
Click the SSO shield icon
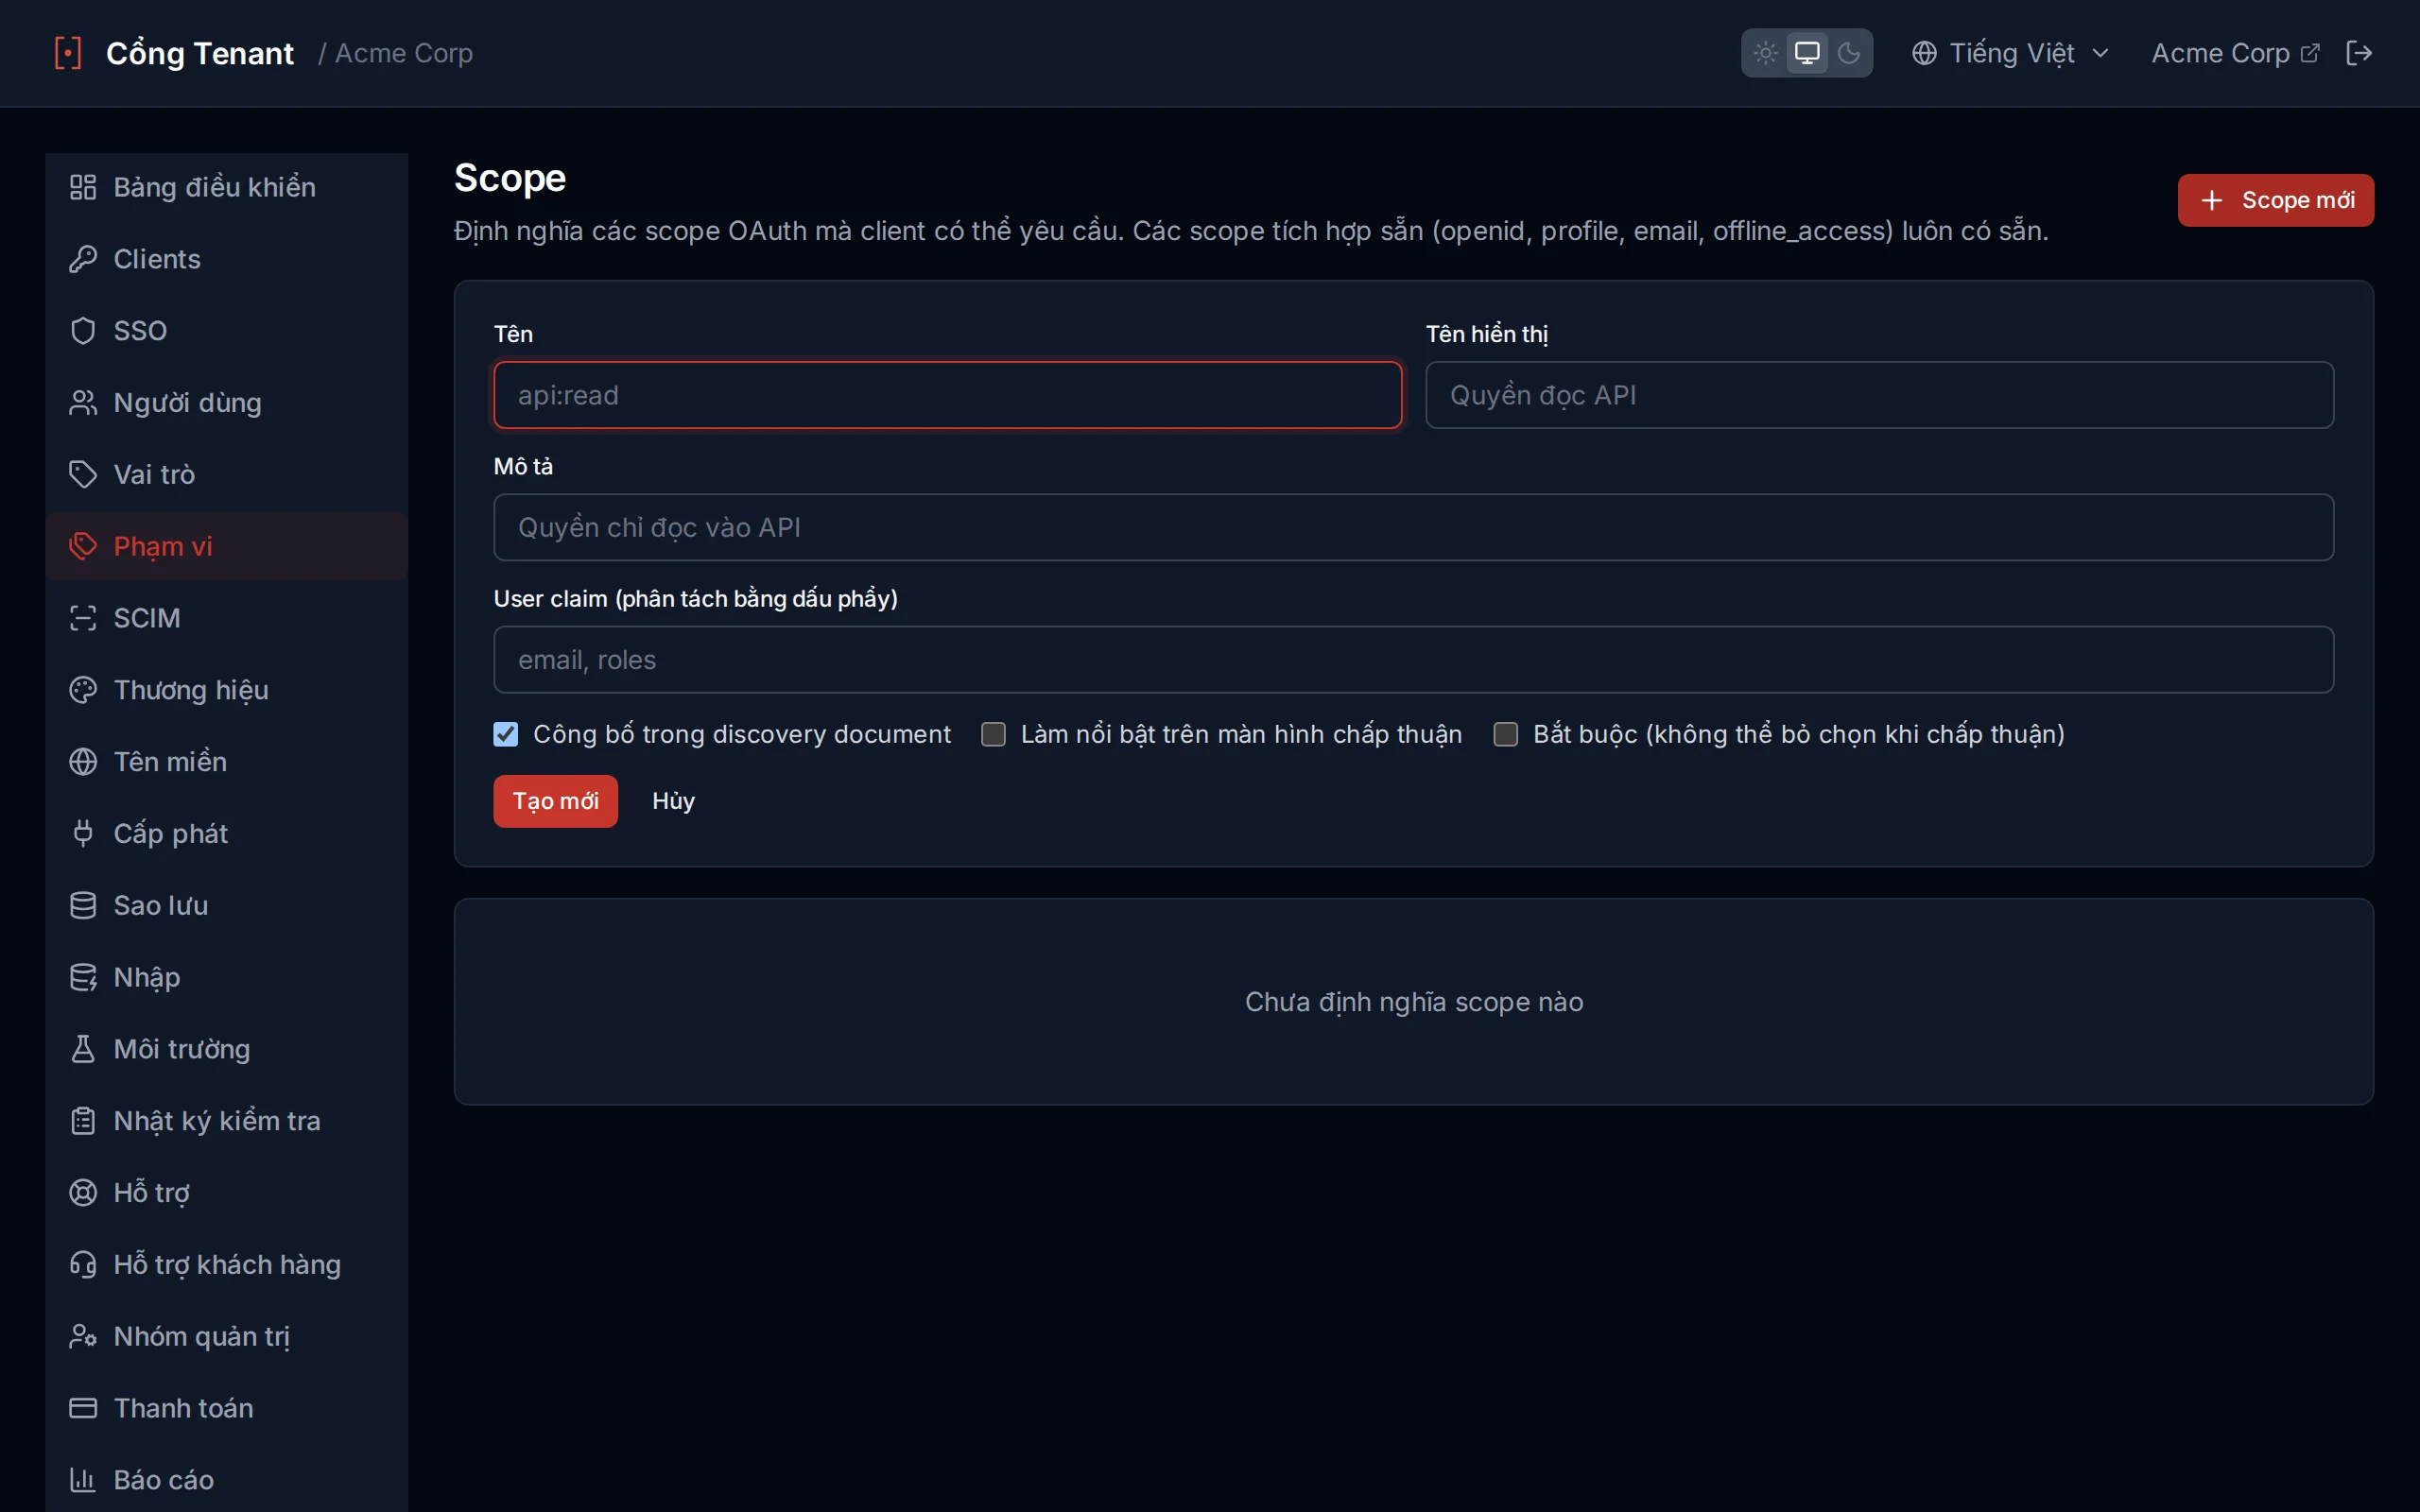coord(83,331)
